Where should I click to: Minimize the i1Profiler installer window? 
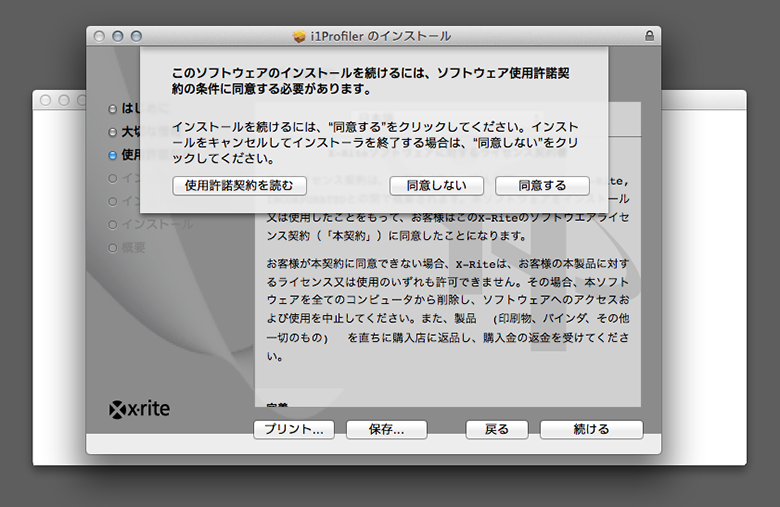[117, 36]
